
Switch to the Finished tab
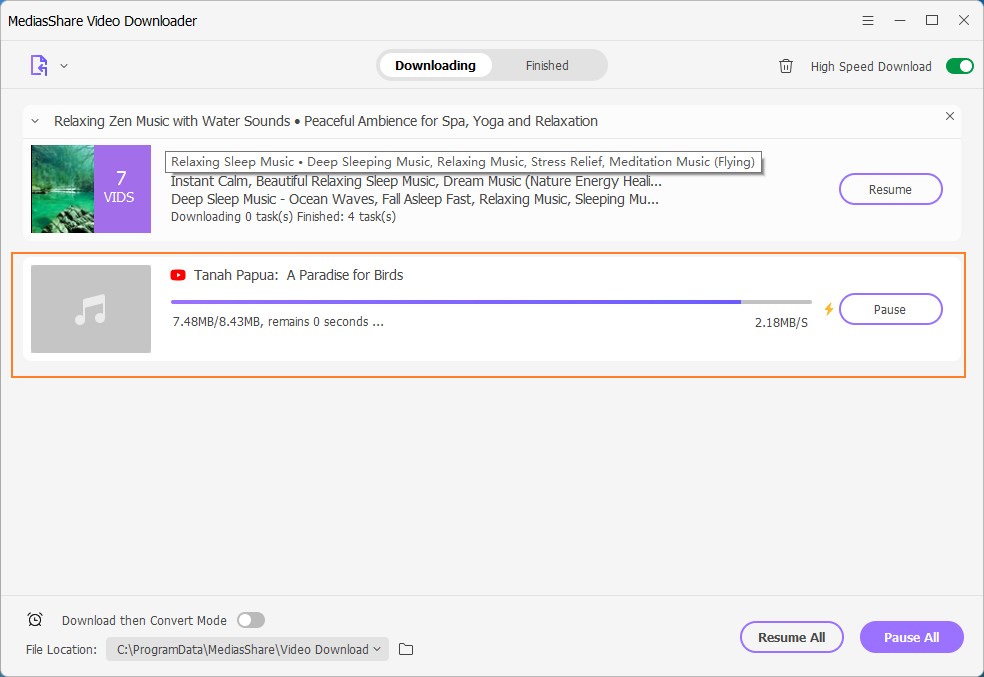(x=547, y=66)
